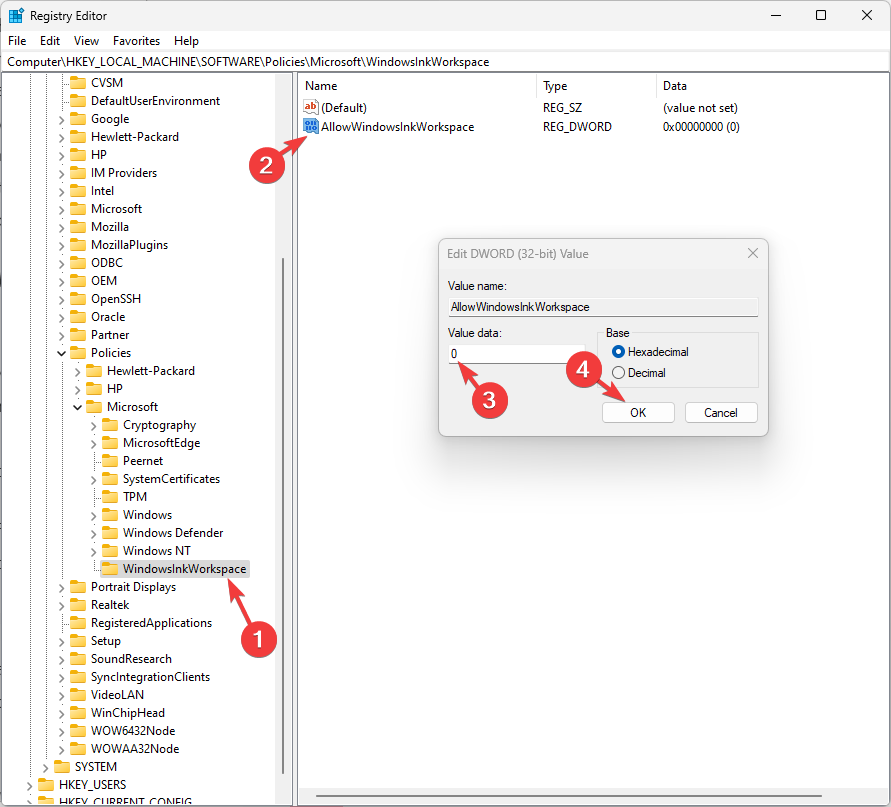The width and height of the screenshot is (891, 807).
Task: Open the View menu
Action: pyautogui.click(x=86, y=41)
